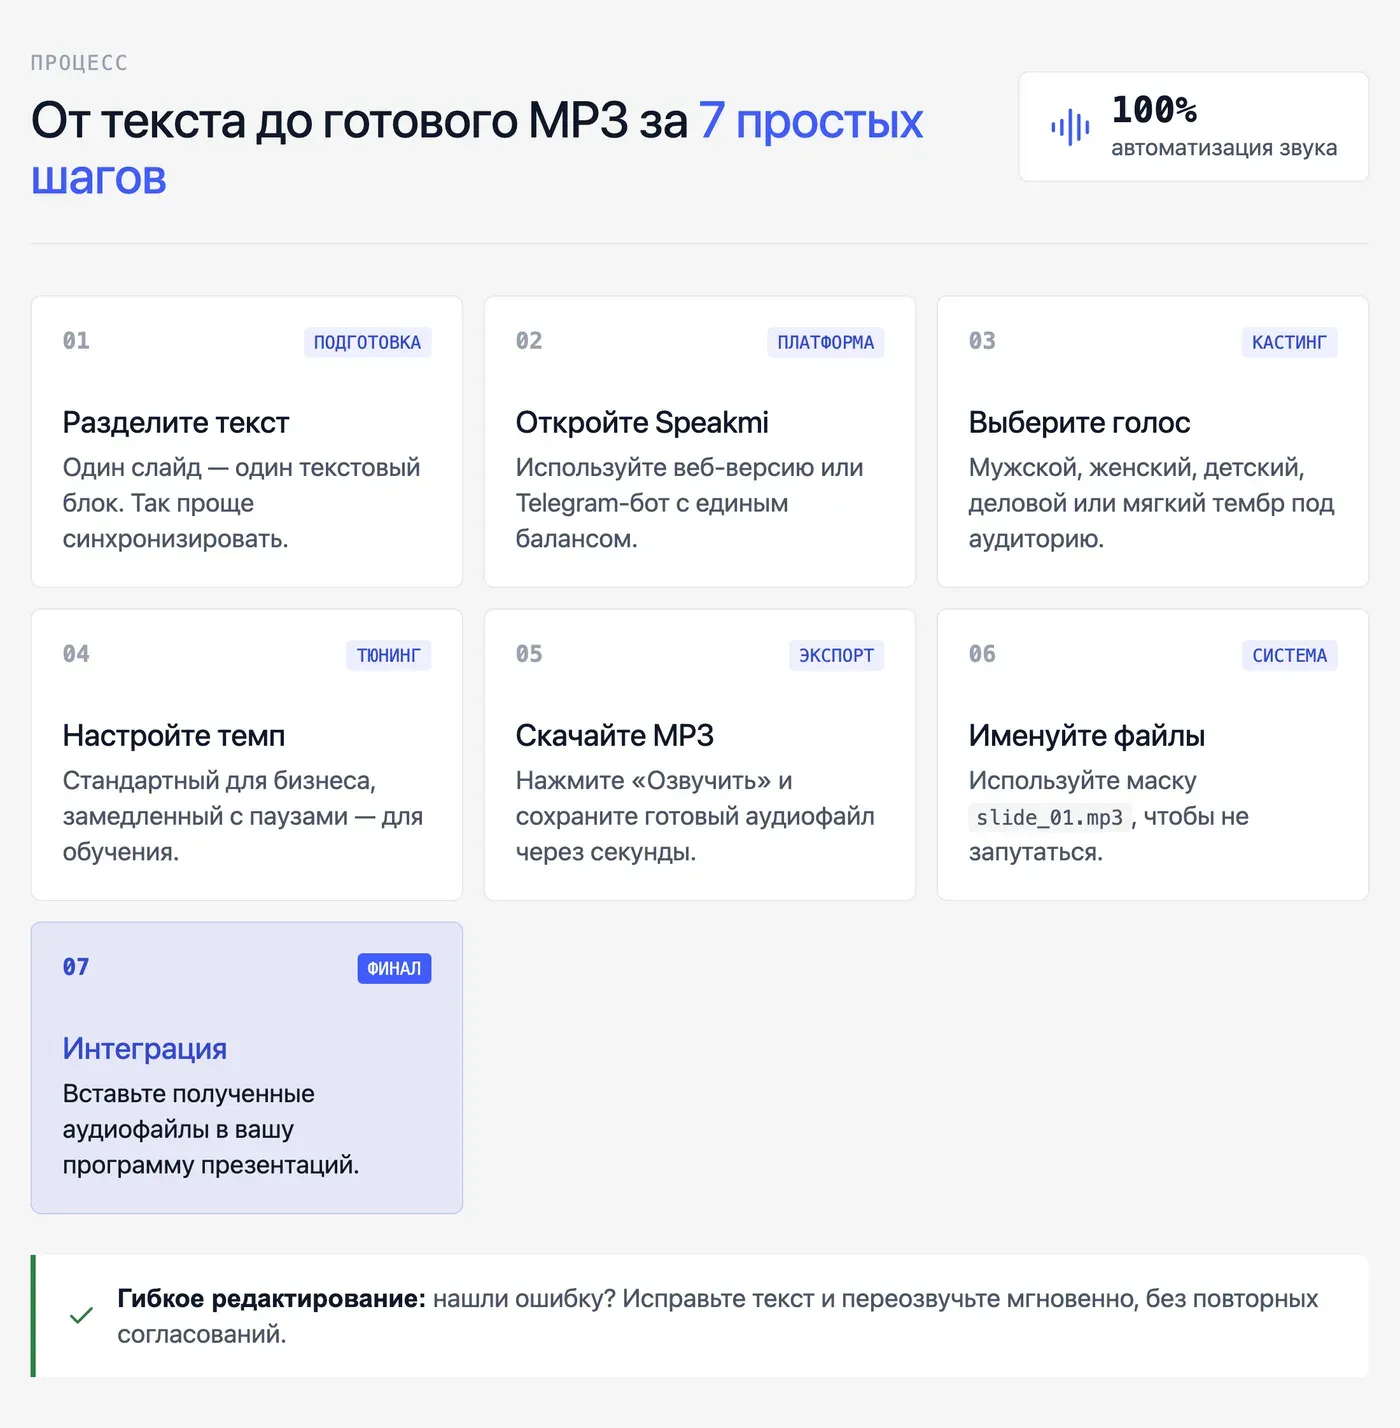Click the heading 'Выберите голос'
Screen dimensions: 1400x1428
[1079, 422]
